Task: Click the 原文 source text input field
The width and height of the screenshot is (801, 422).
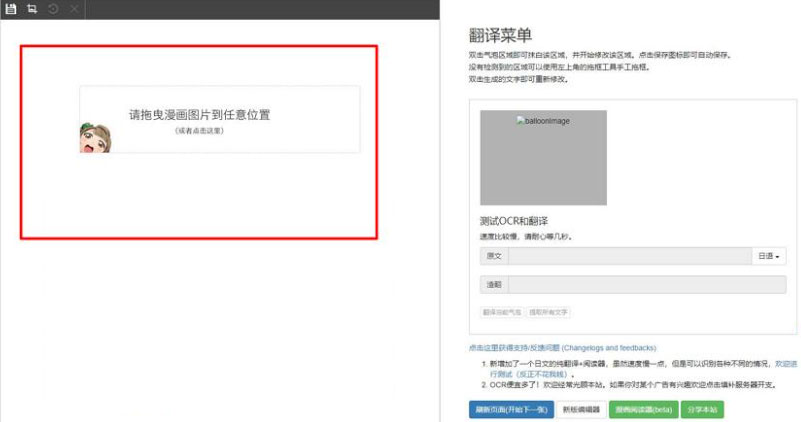Action: click(629, 257)
